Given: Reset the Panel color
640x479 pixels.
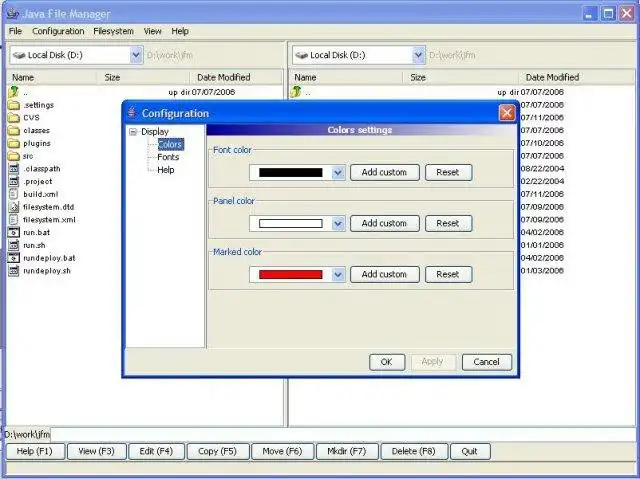Looking at the screenshot, I should (448, 224).
